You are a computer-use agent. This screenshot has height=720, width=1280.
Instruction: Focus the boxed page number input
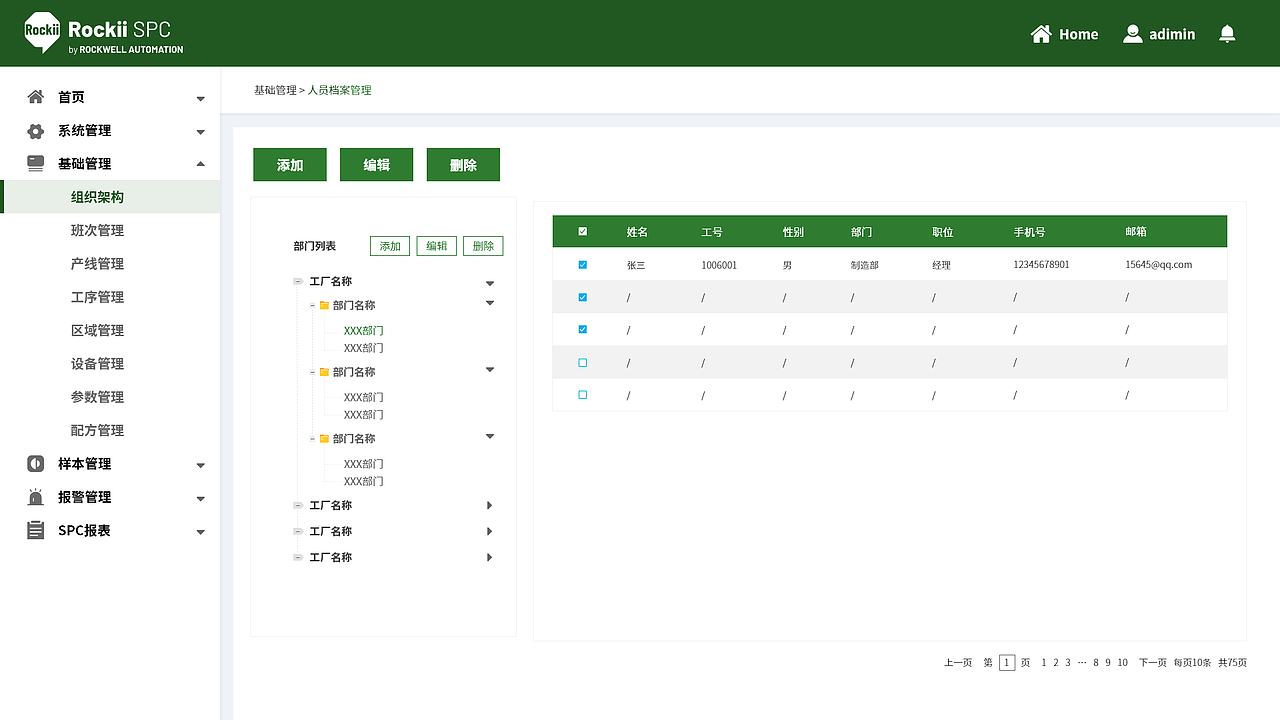tap(1007, 663)
